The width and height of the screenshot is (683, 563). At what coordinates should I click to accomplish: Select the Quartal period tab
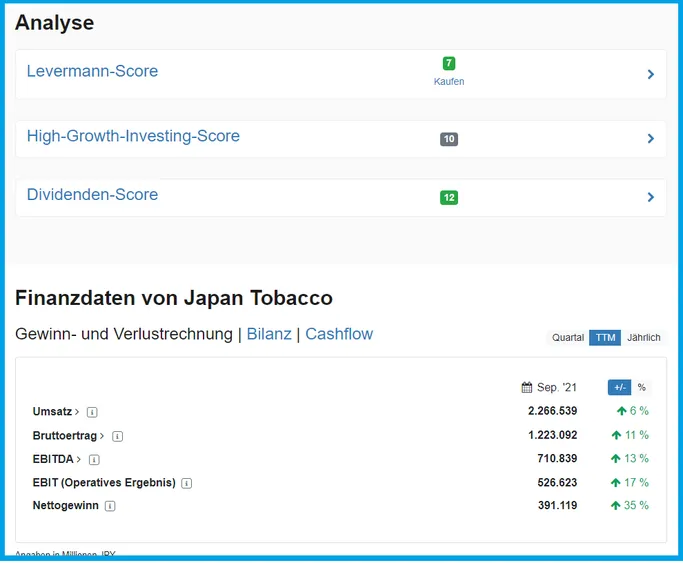click(x=568, y=337)
